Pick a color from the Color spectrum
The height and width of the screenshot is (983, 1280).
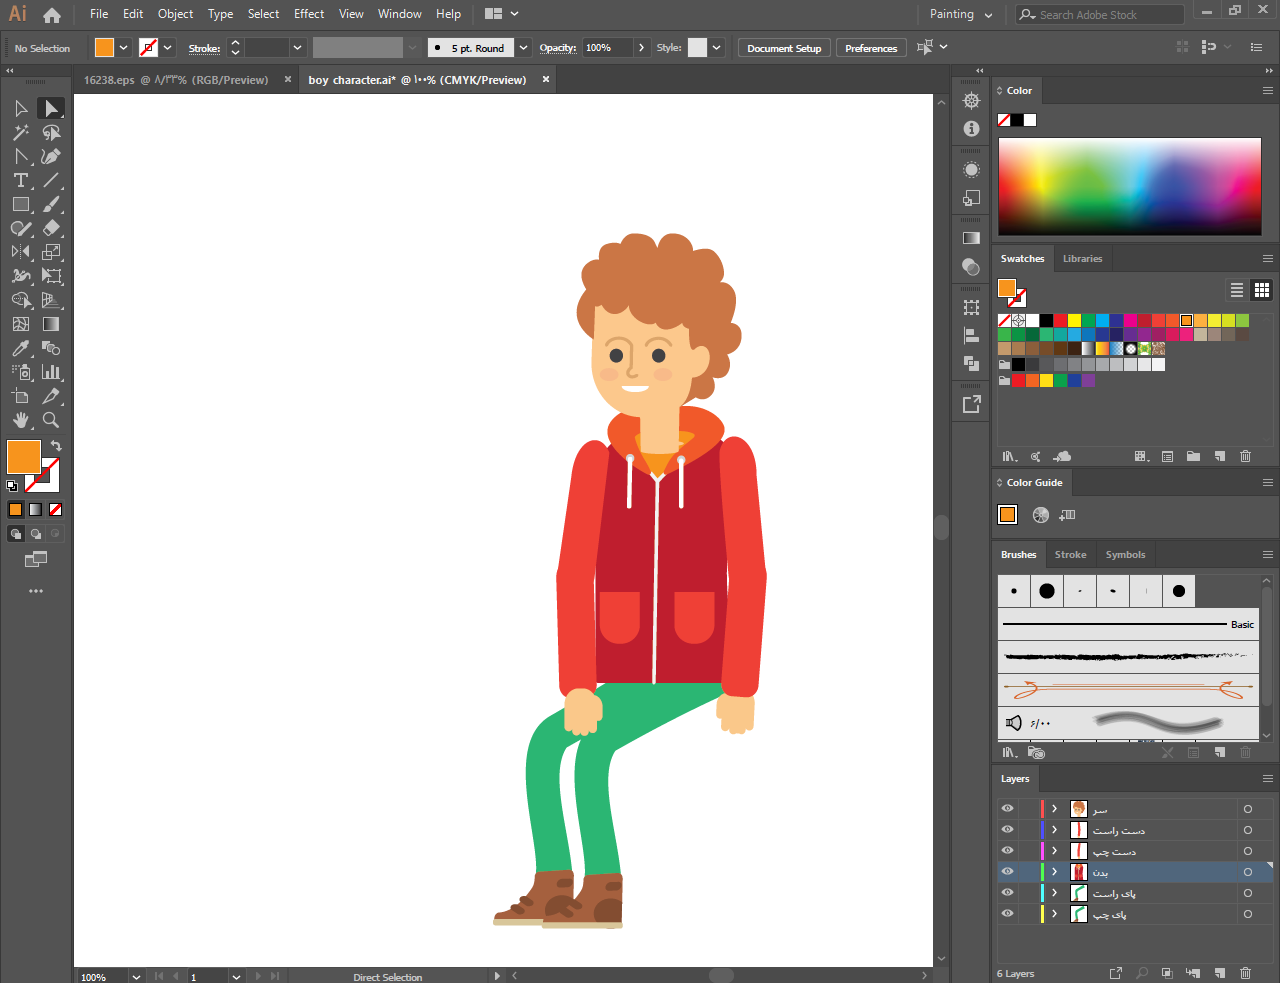tap(1129, 187)
